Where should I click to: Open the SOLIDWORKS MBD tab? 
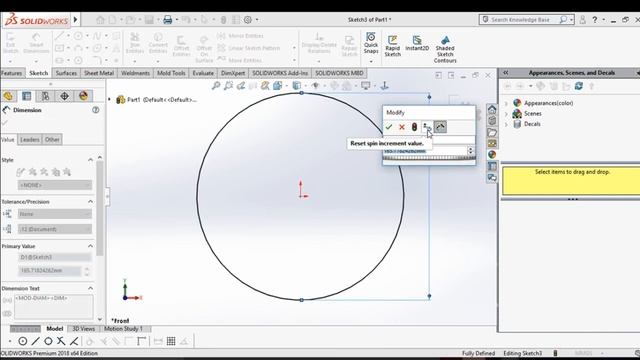tap(339, 73)
